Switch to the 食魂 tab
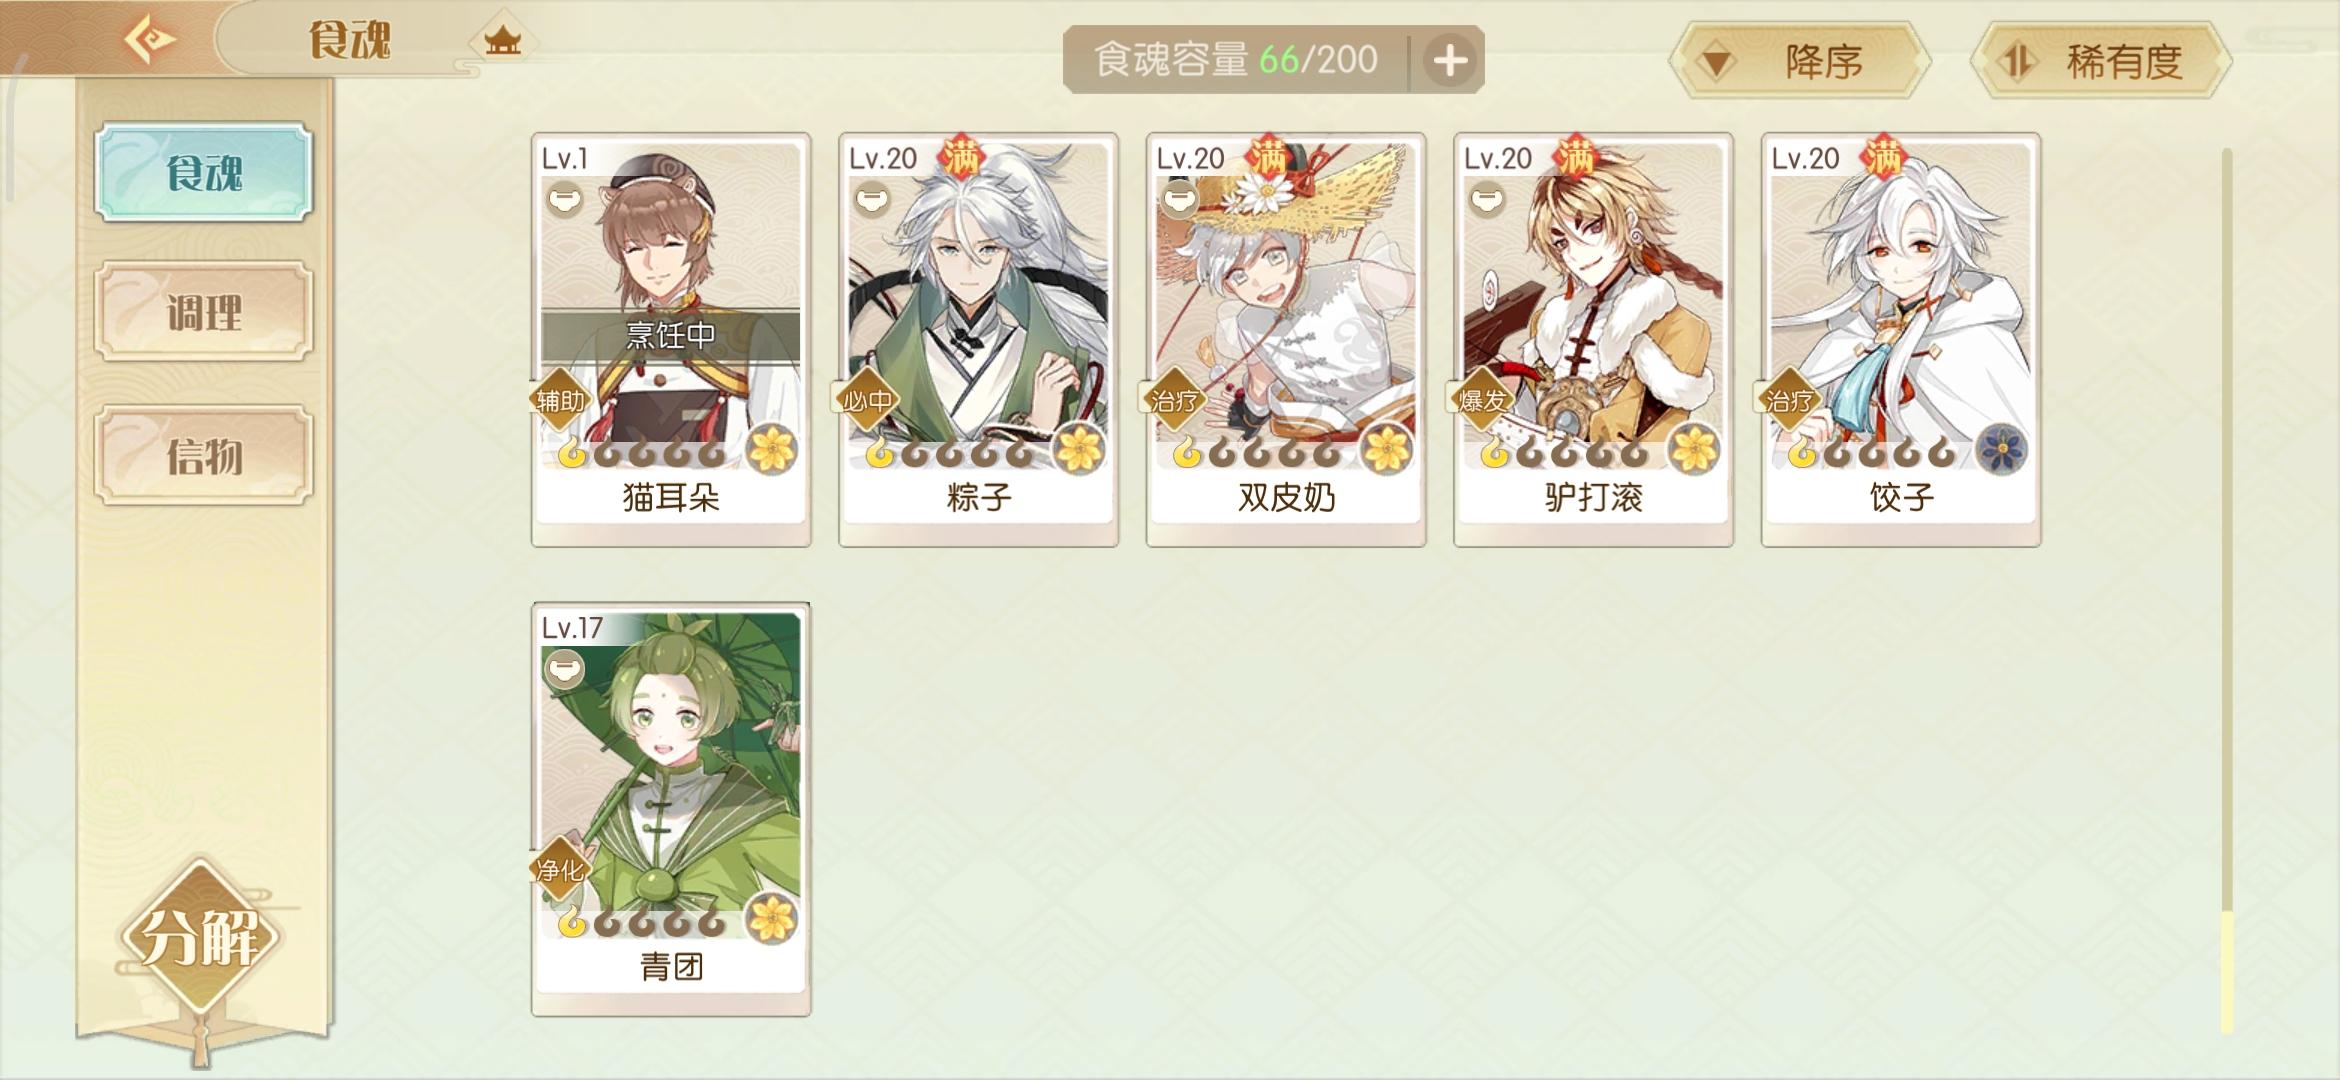 (x=204, y=172)
